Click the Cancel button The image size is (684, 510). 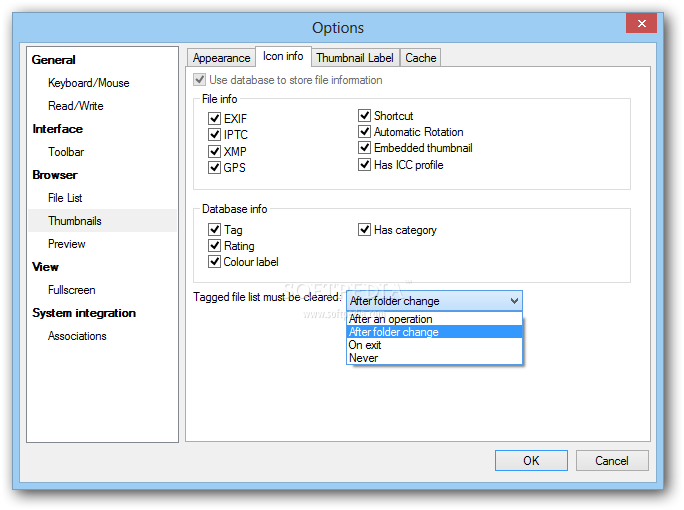(x=611, y=461)
